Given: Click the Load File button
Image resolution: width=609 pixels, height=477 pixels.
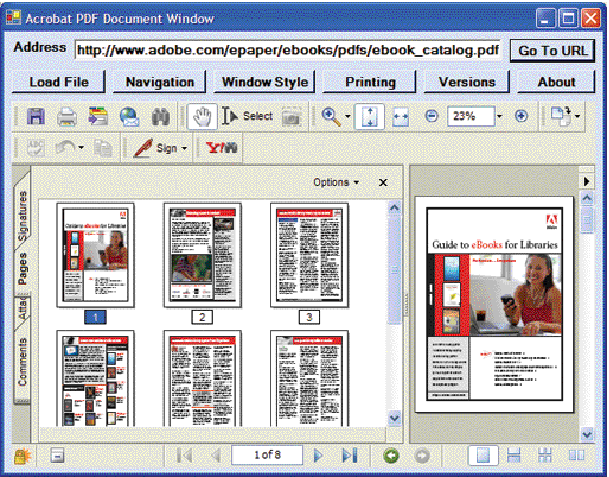Looking at the screenshot, I should [58, 82].
